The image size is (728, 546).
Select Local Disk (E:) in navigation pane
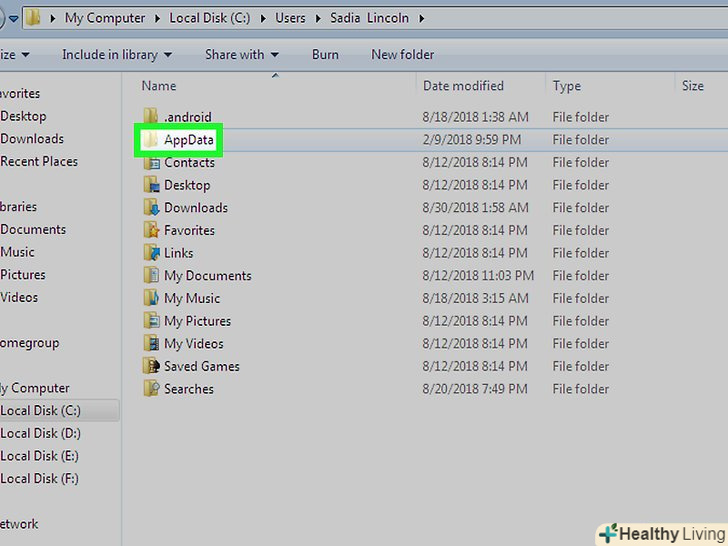(x=39, y=456)
